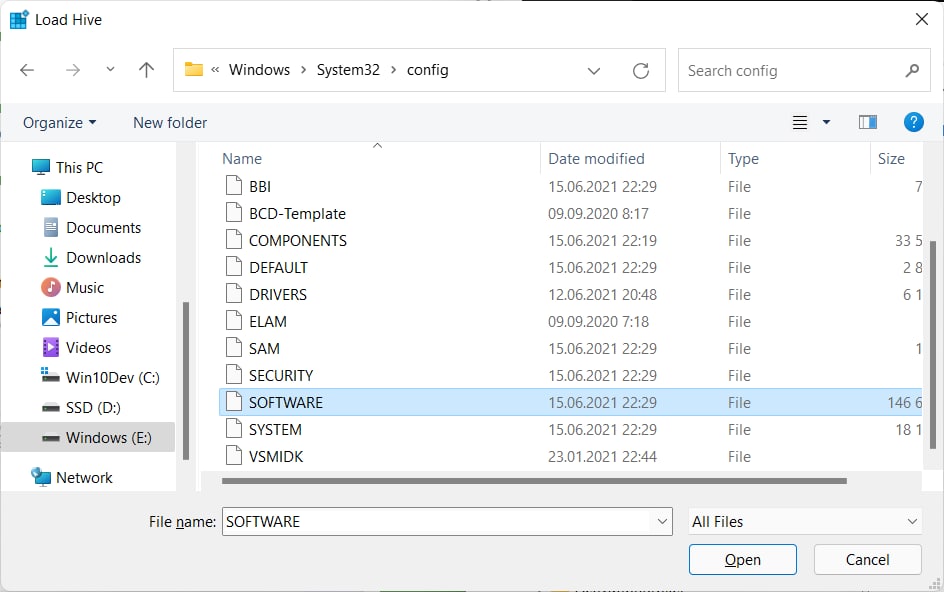Open the Win10Dev (C:) drive
944x592 pixels.
click(x=100, y=378)
